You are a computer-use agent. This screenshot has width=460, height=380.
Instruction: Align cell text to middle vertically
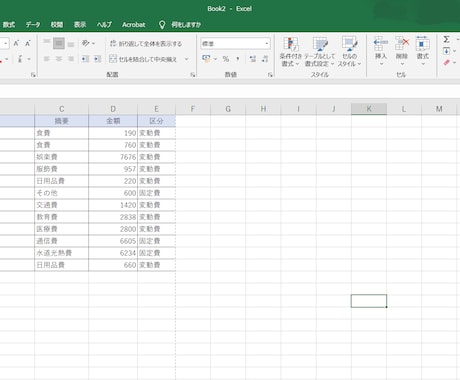click(x=59, y=43)
